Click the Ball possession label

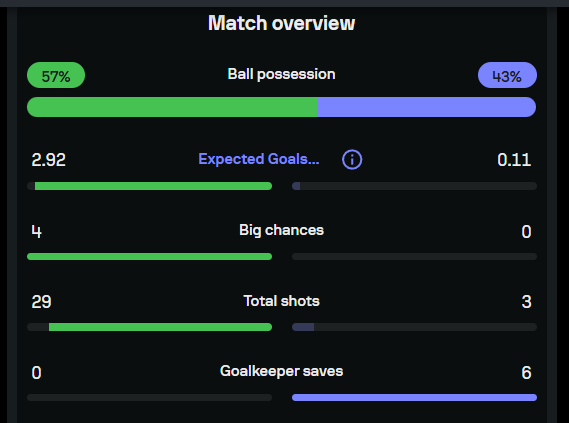[281, 74]
